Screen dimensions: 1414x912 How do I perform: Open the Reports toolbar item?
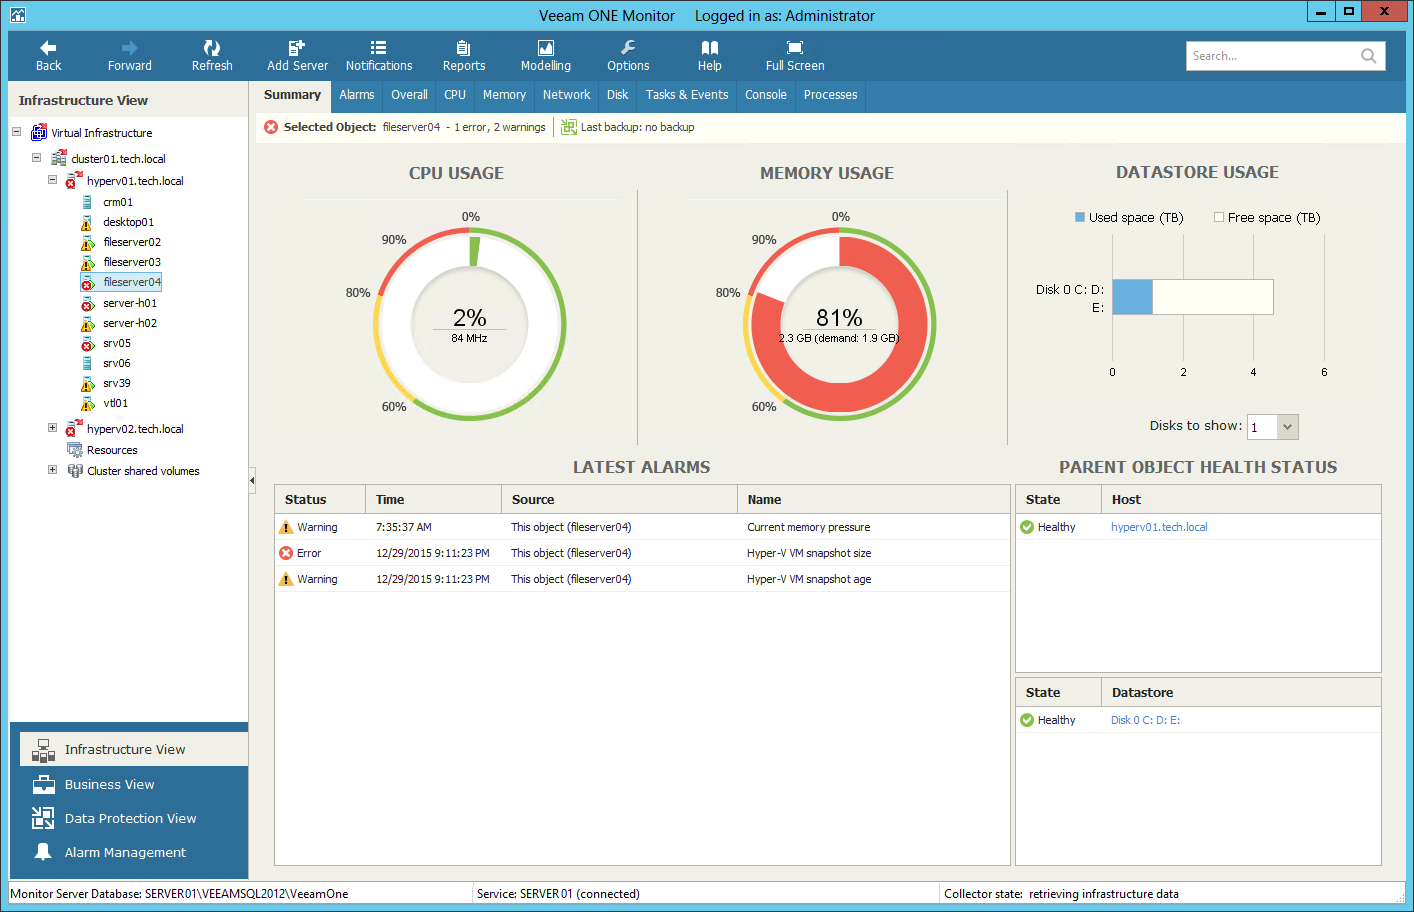coord(464,56)
